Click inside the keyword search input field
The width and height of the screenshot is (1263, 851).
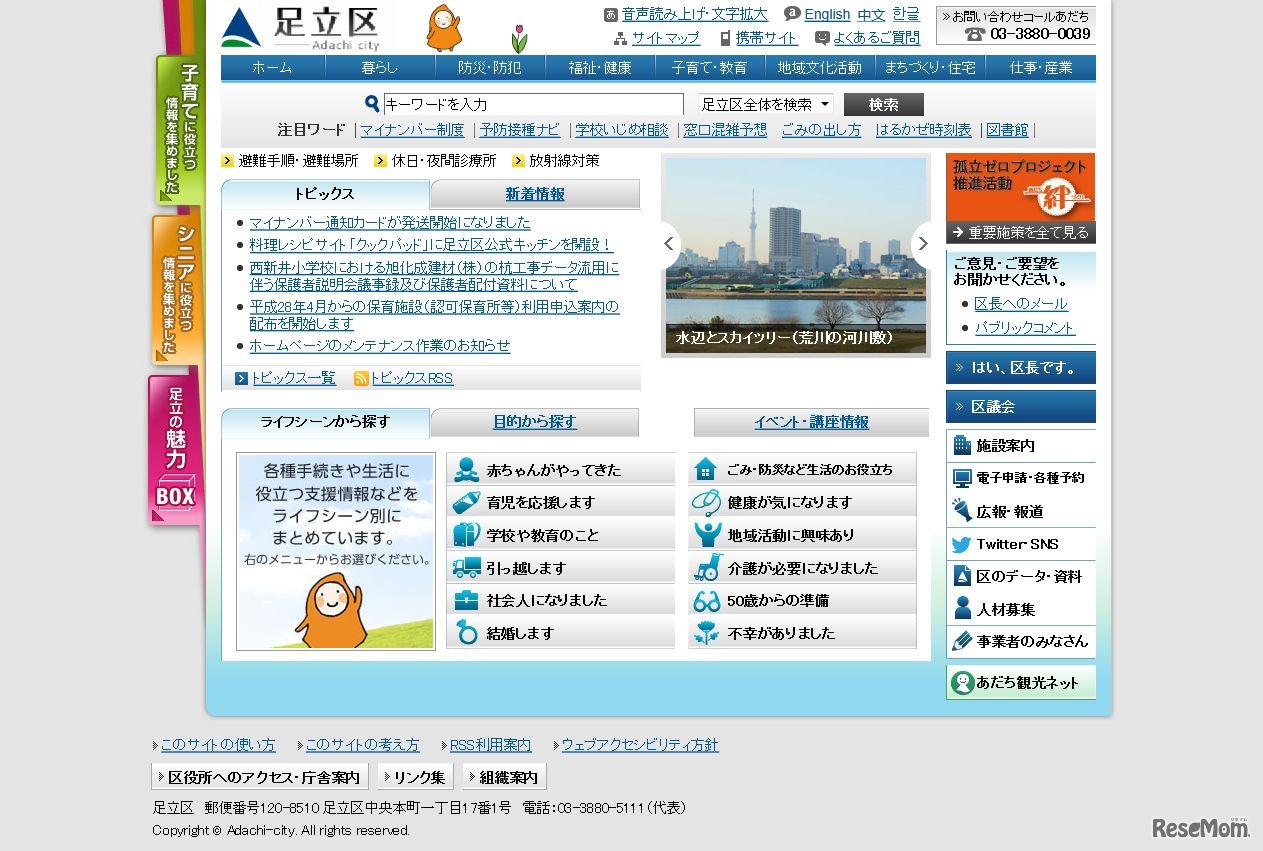[530, 103]
